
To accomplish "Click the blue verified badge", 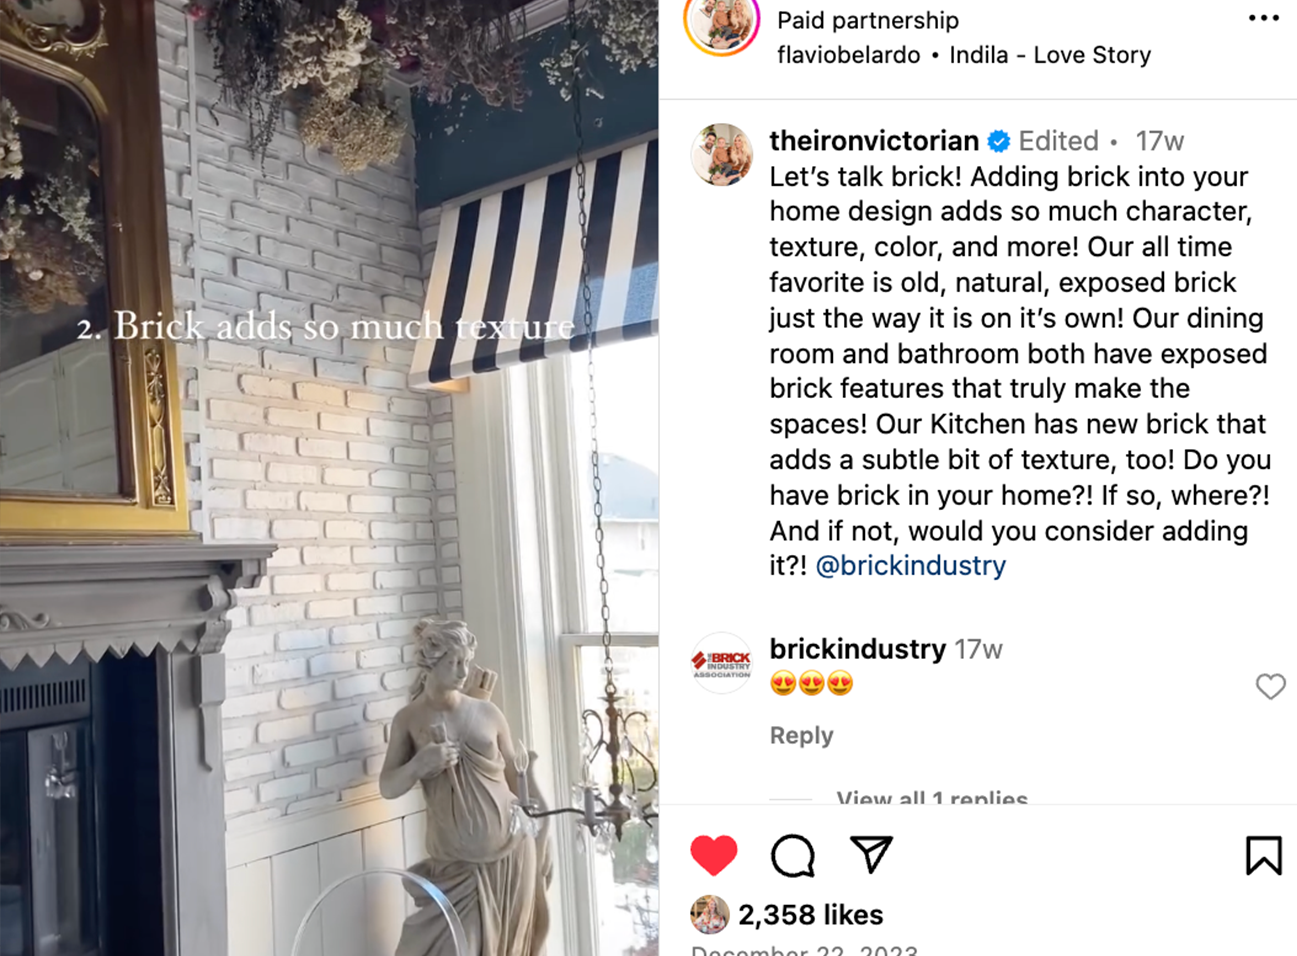I will coord(998,141).
